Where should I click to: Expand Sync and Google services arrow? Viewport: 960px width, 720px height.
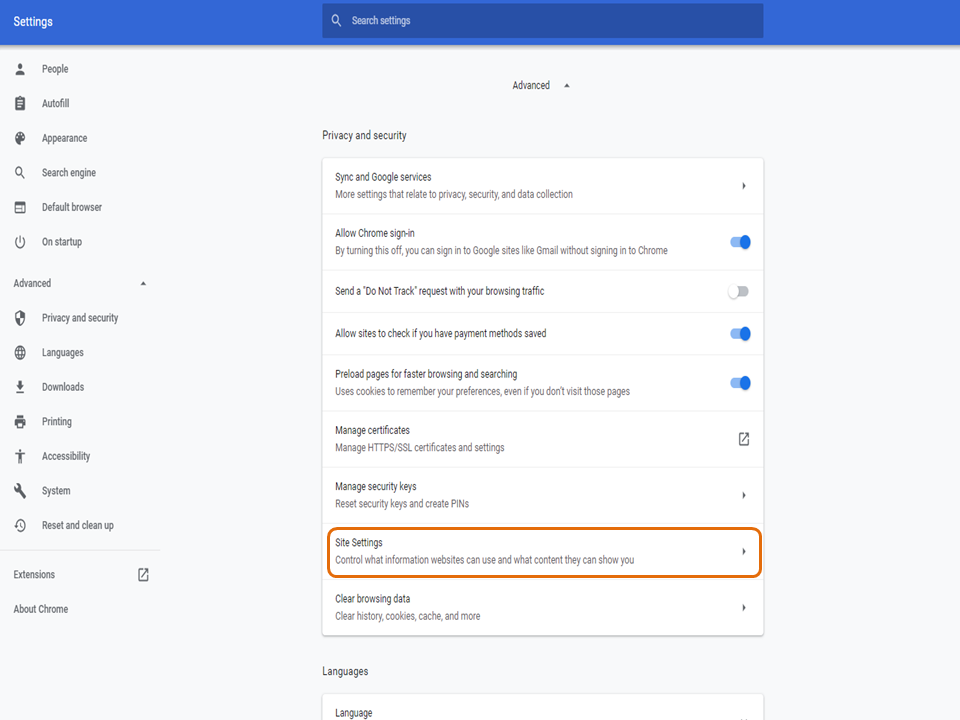point(744,186)
